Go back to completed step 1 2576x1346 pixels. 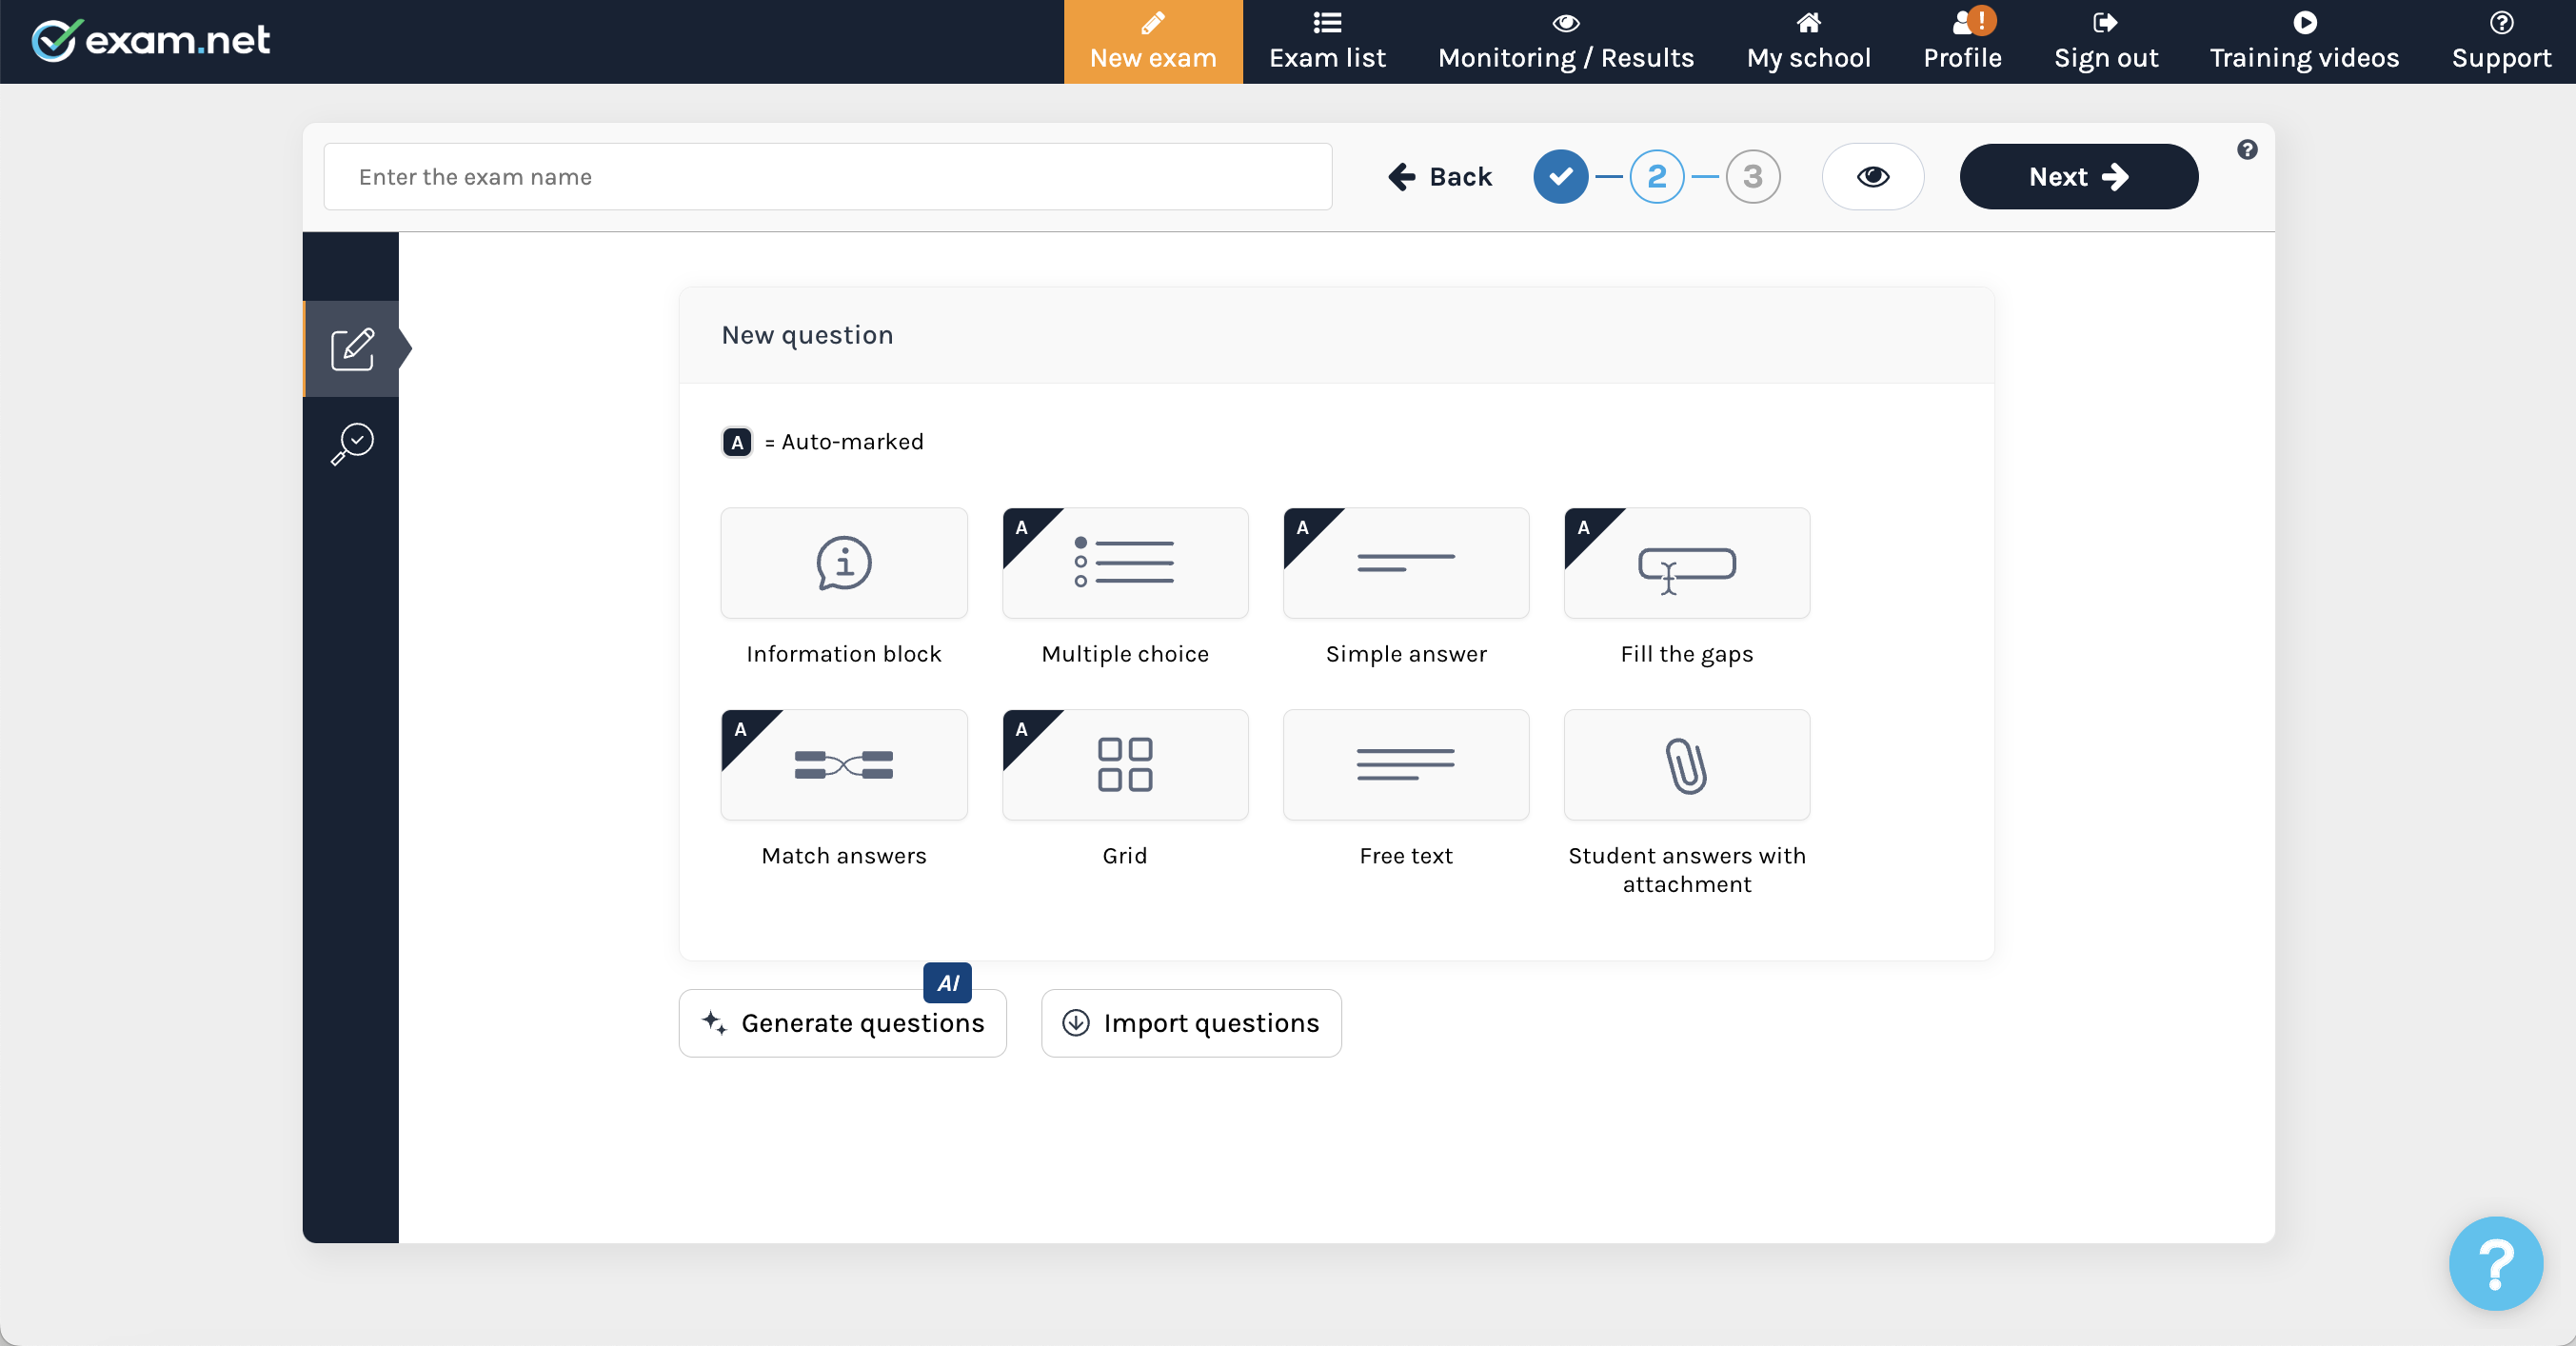(x=1561, y=176)
